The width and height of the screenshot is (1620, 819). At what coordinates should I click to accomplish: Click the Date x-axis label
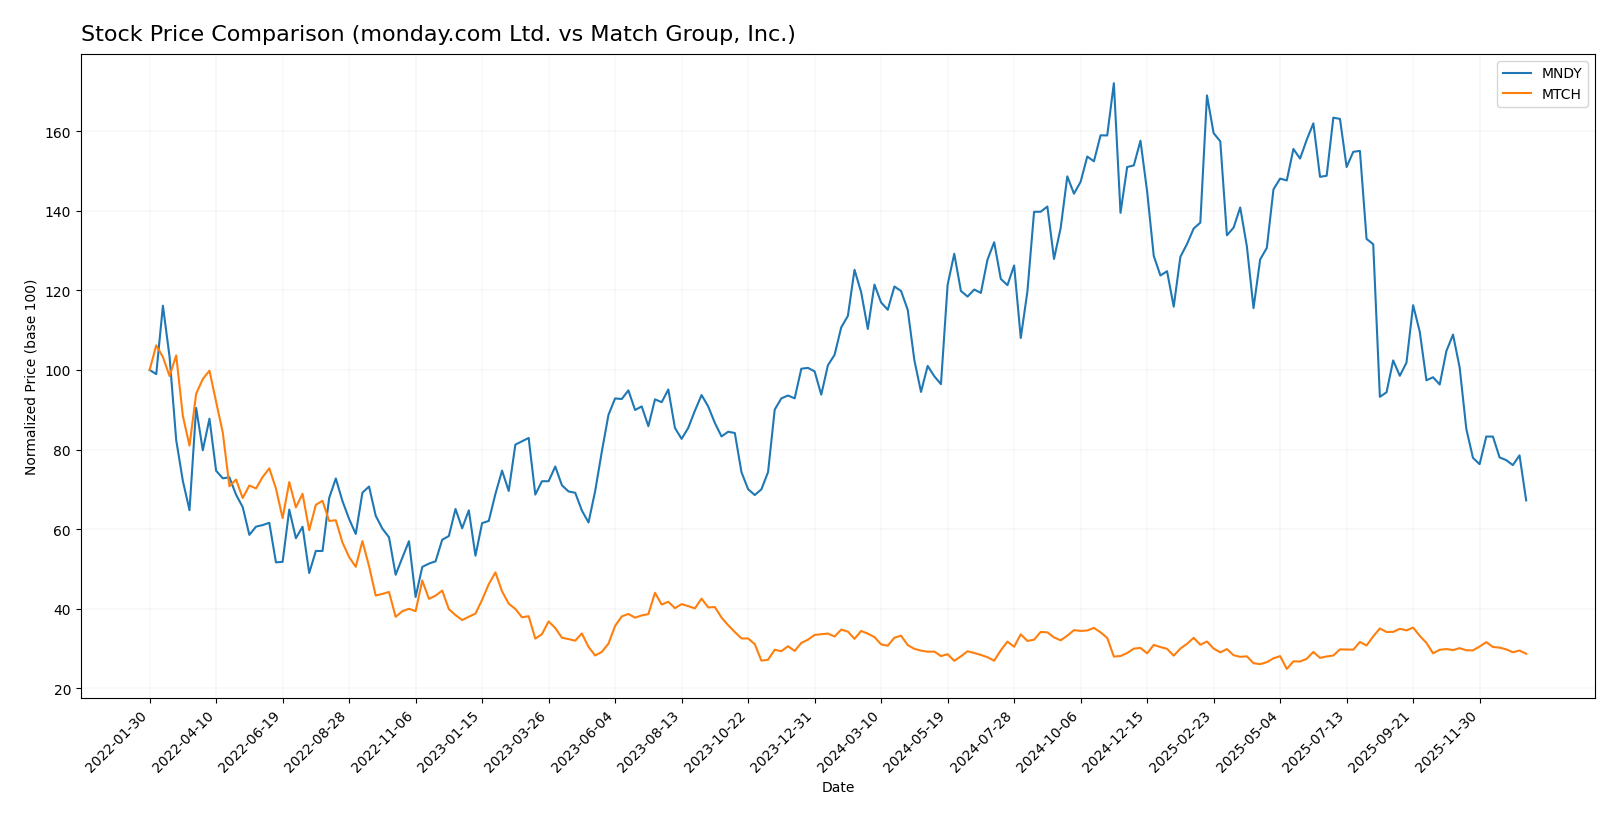coord(837,788)
